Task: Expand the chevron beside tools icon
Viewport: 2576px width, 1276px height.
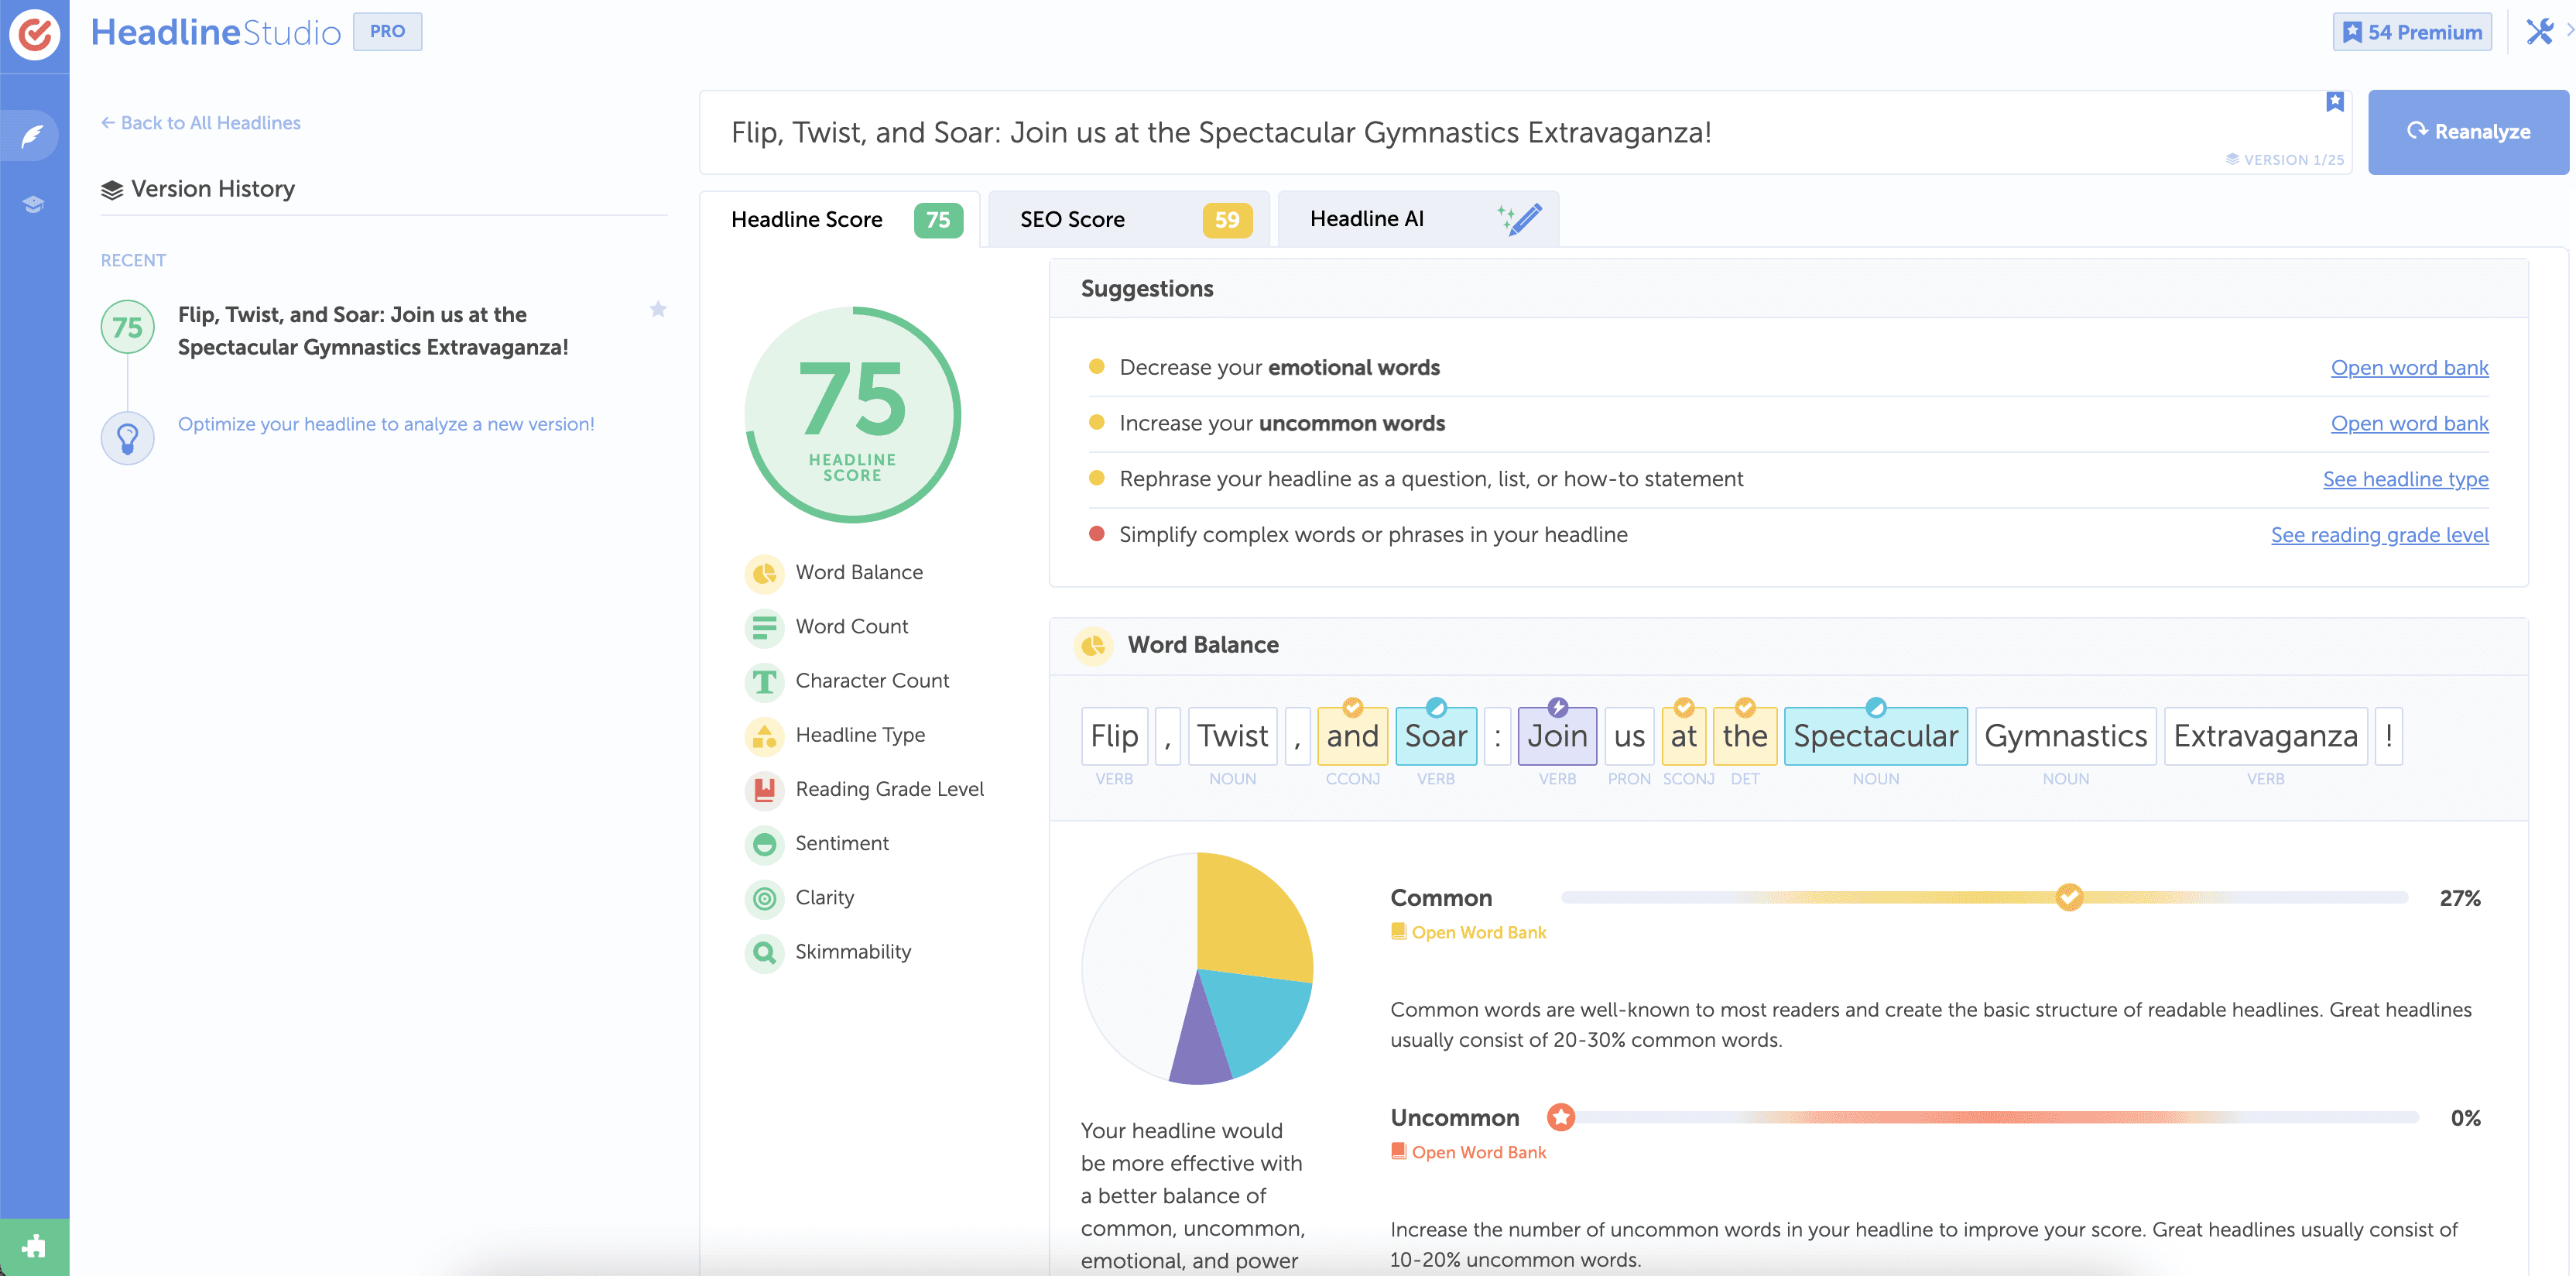Action: click(x=2569, y=31)
